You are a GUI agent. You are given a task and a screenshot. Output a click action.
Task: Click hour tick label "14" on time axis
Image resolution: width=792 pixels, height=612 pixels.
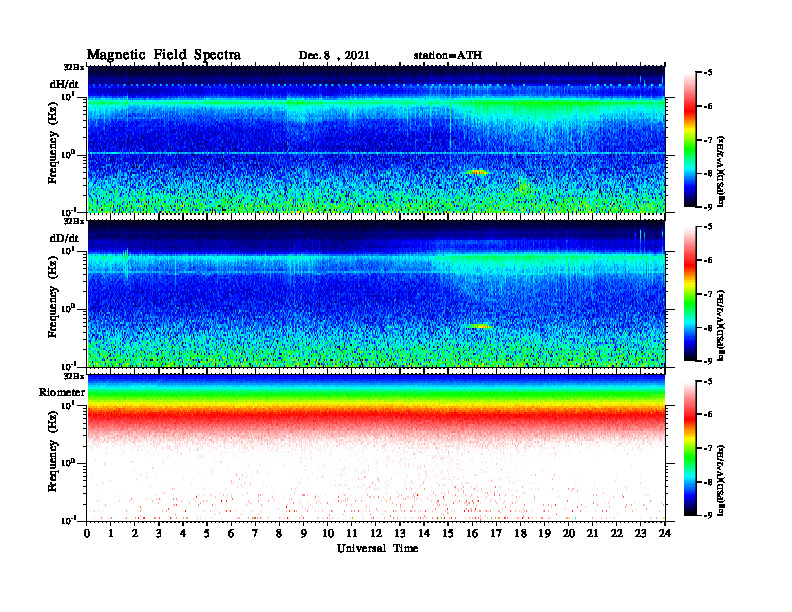point(424,533)
